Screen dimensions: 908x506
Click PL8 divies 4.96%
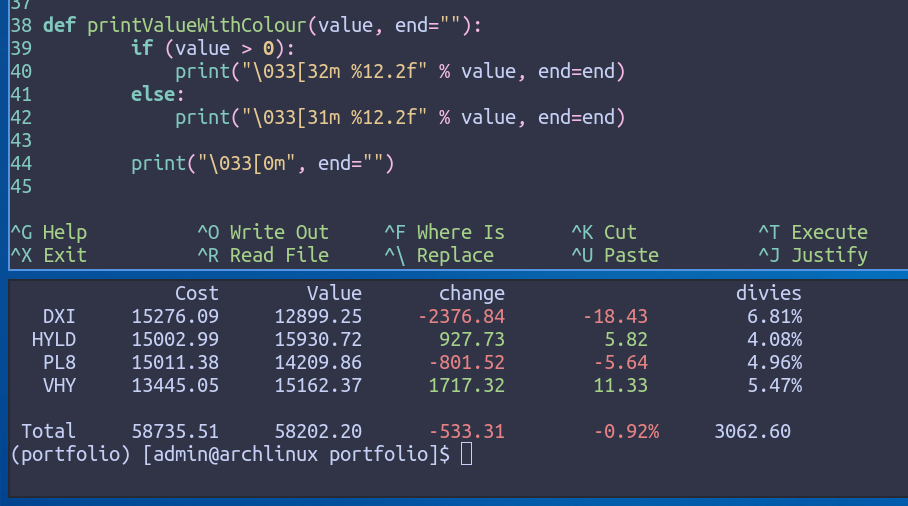pos(775,362)
